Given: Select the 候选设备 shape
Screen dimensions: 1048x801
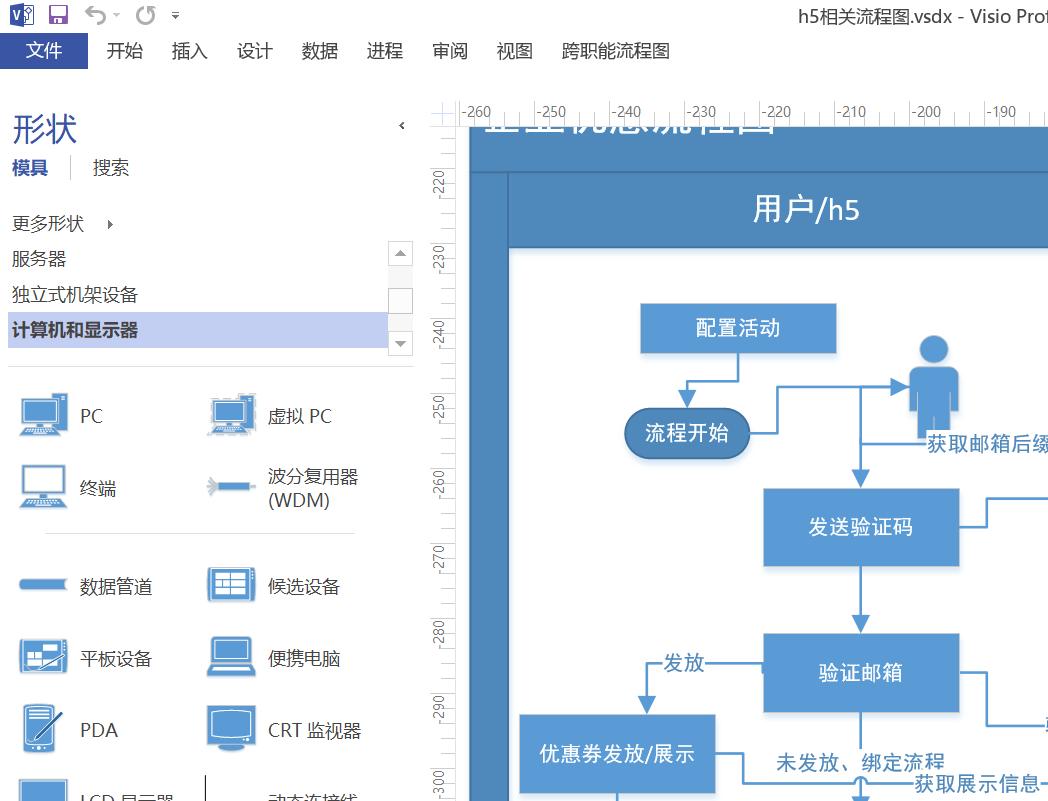Looking at the screenshot, I should click(x=231, y=586).
